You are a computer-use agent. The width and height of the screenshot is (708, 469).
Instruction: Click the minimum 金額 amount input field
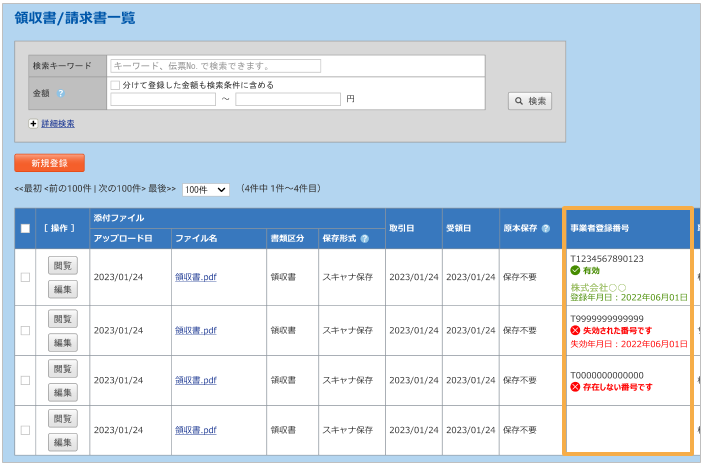pyautogui.click(x=163, y=100)
